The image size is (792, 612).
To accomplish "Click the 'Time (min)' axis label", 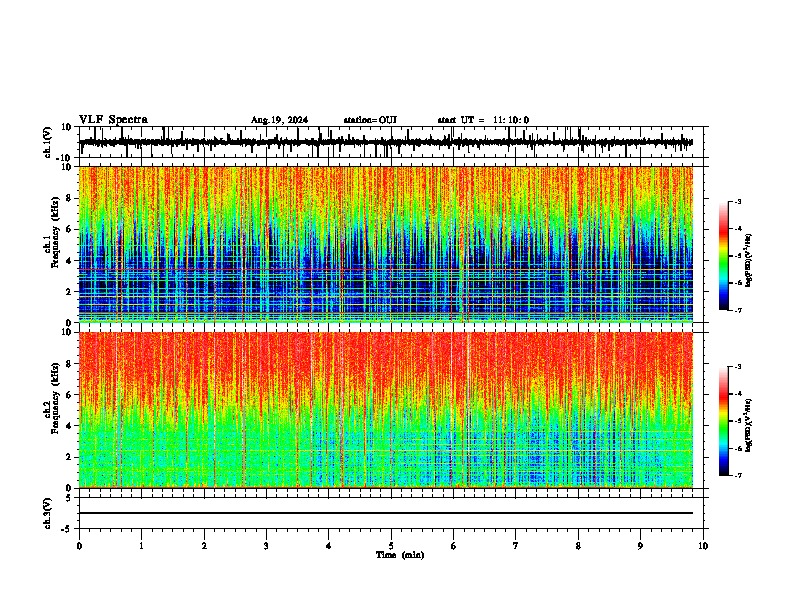I will pos(400,555).
